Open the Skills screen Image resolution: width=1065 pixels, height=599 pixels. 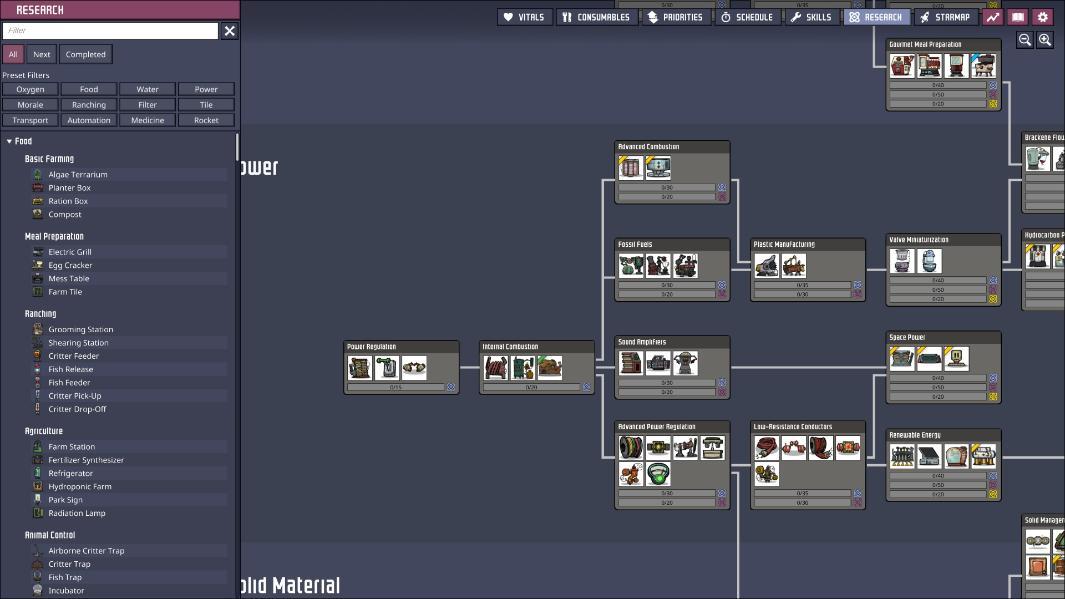click(811, 17)
